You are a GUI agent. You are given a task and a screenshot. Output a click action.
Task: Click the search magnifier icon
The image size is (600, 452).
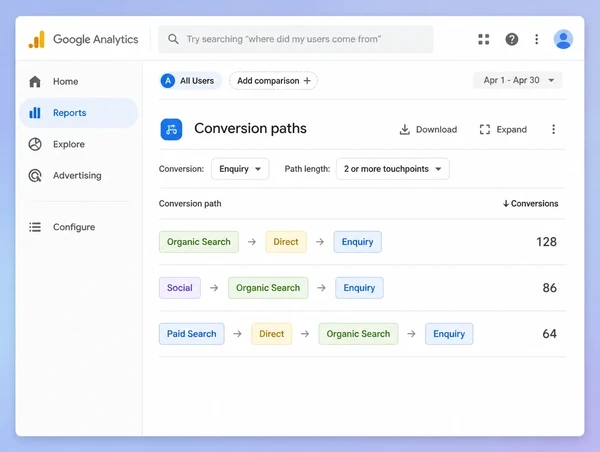[x=173, y=39]
